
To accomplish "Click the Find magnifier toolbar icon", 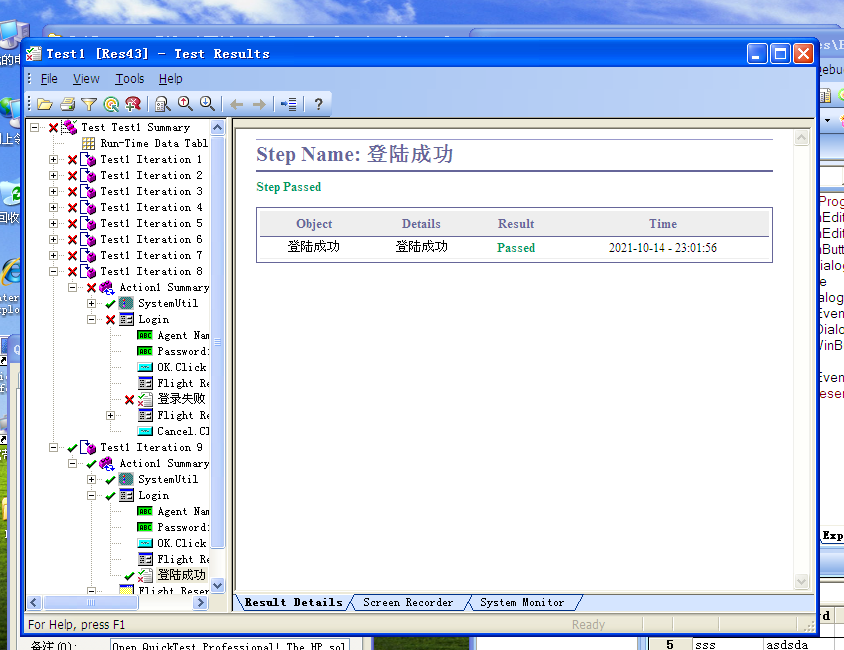I will pyautogui.click(x=163, y=104).
